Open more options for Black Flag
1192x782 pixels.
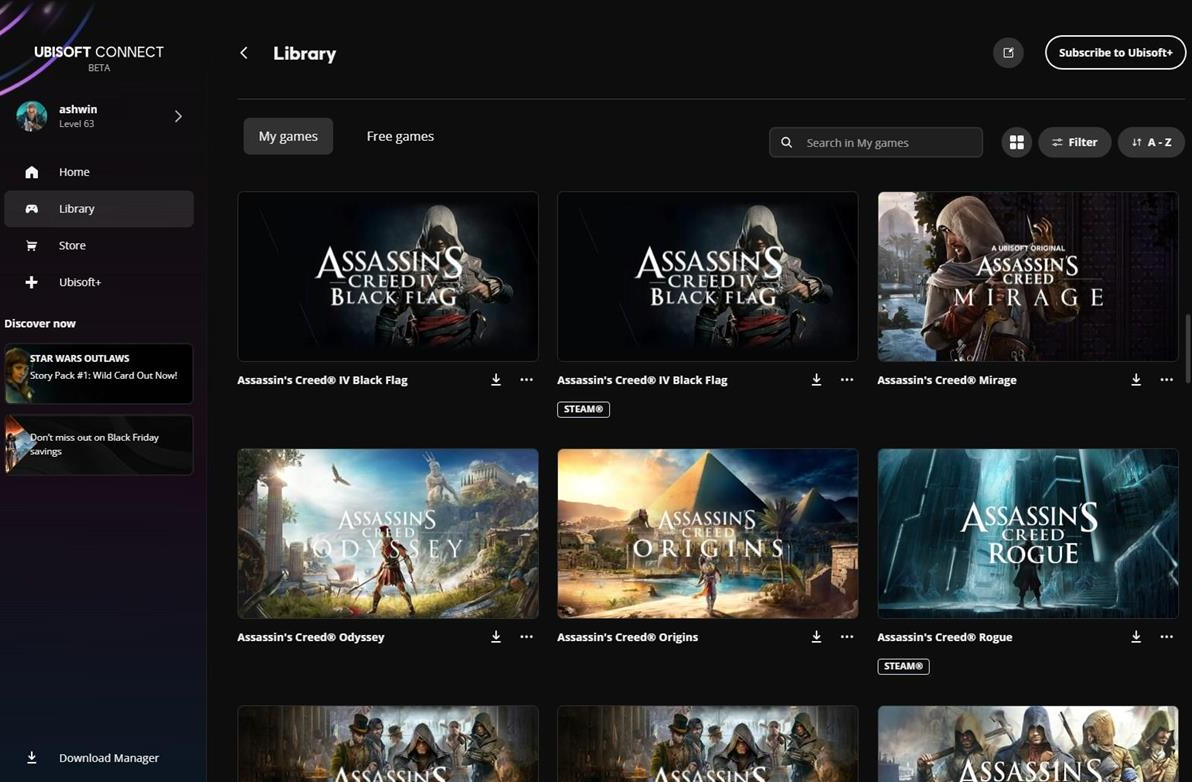click(527, 380)
